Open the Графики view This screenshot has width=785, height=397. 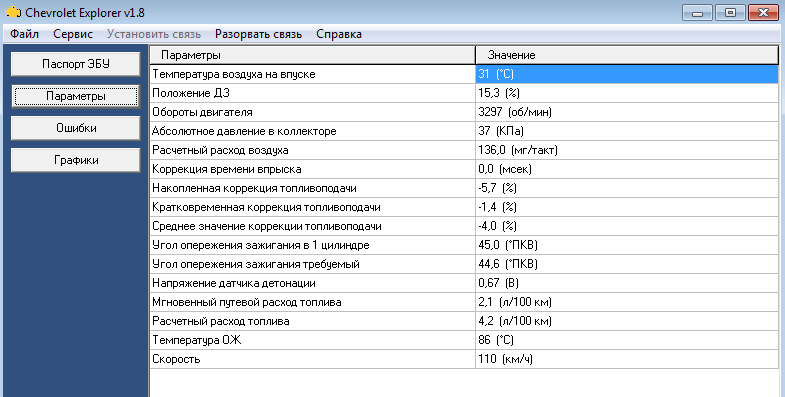coord(76,160)
